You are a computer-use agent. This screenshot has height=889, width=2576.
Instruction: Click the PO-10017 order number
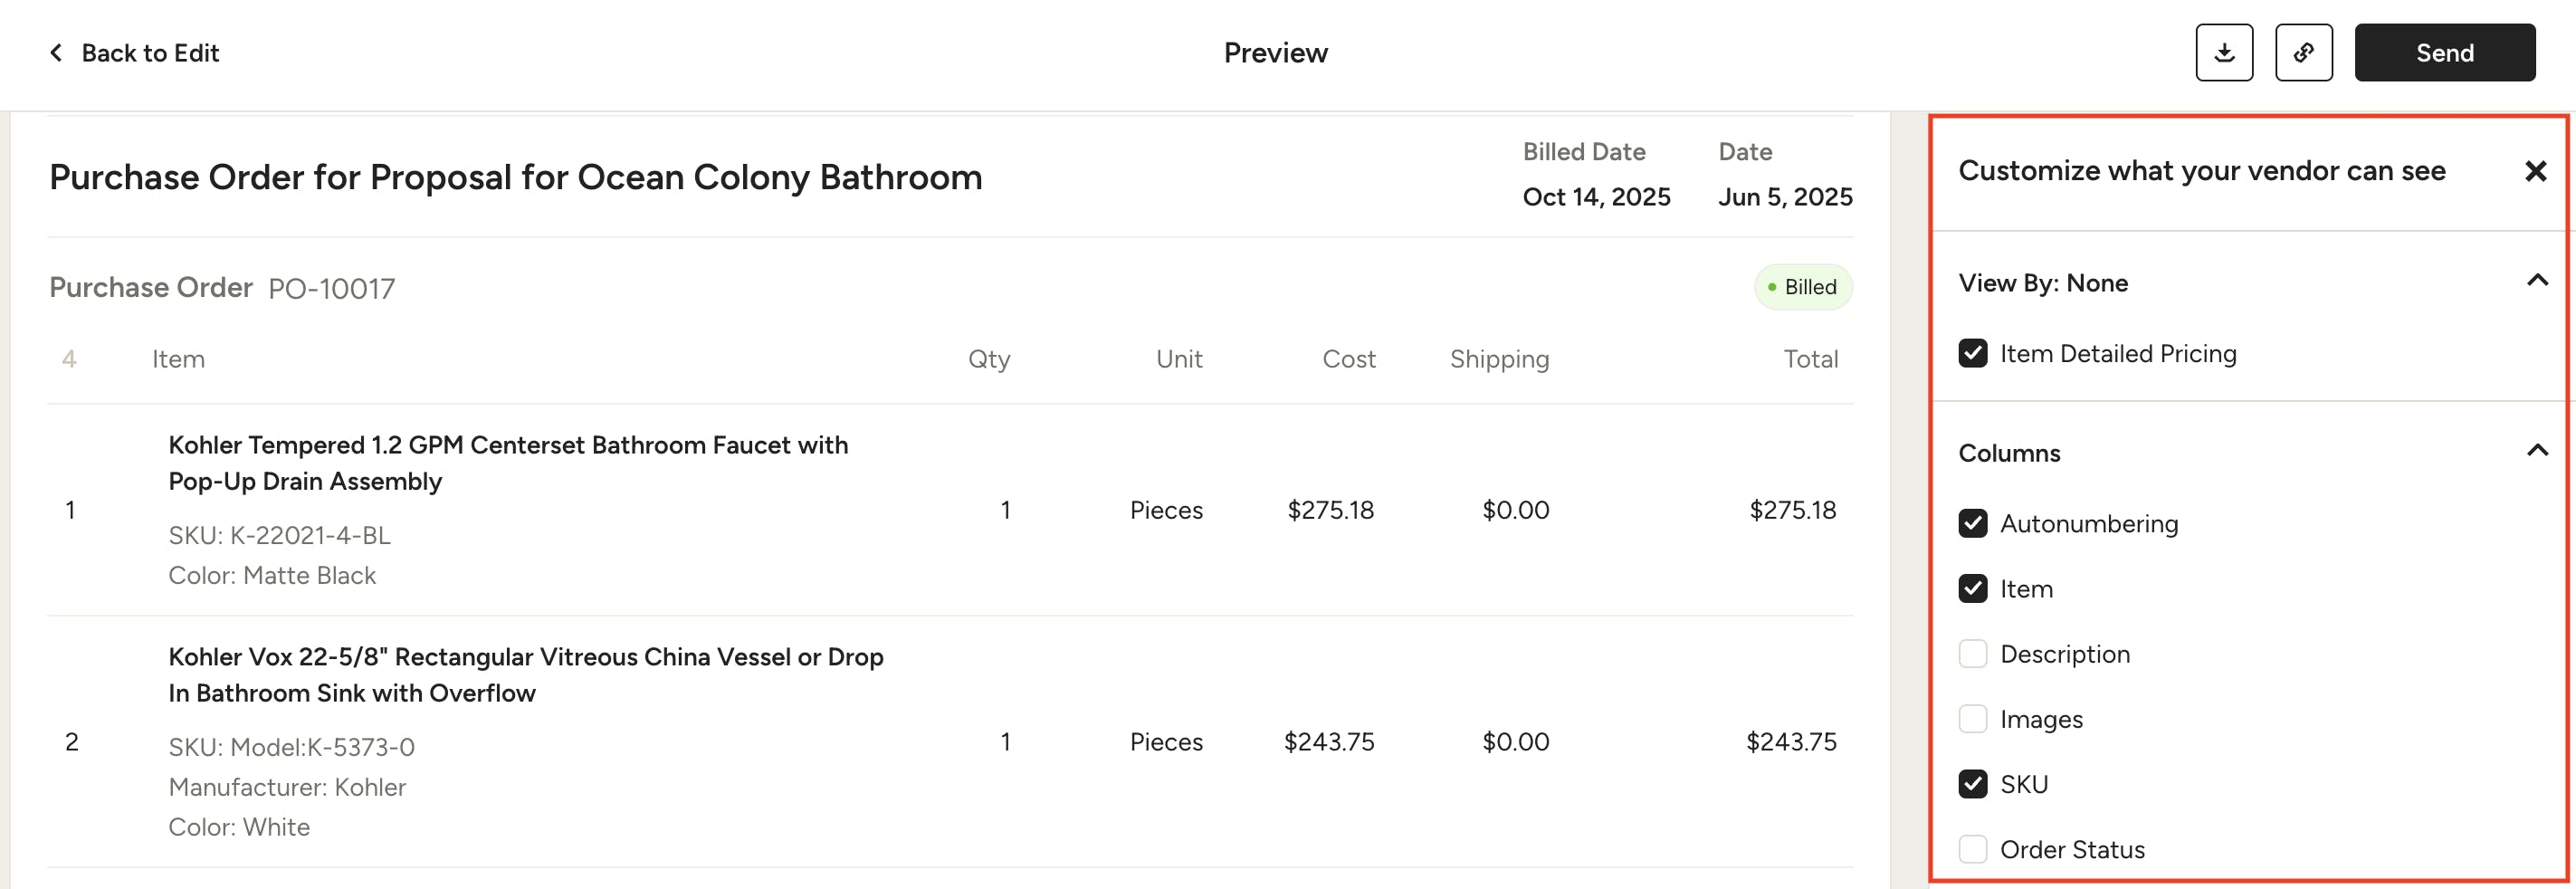pos(331,289)
